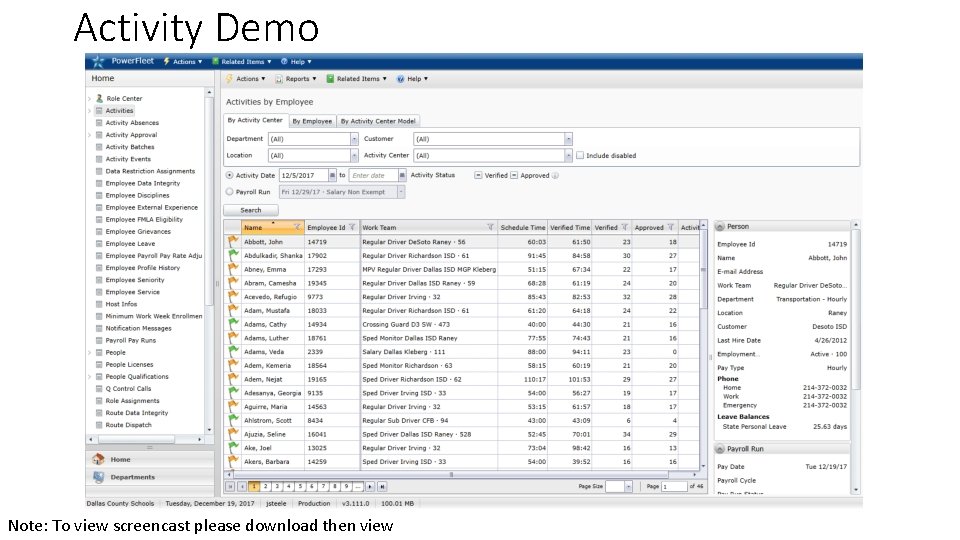Go to the previous results page
960x540 pixels.
242,487
